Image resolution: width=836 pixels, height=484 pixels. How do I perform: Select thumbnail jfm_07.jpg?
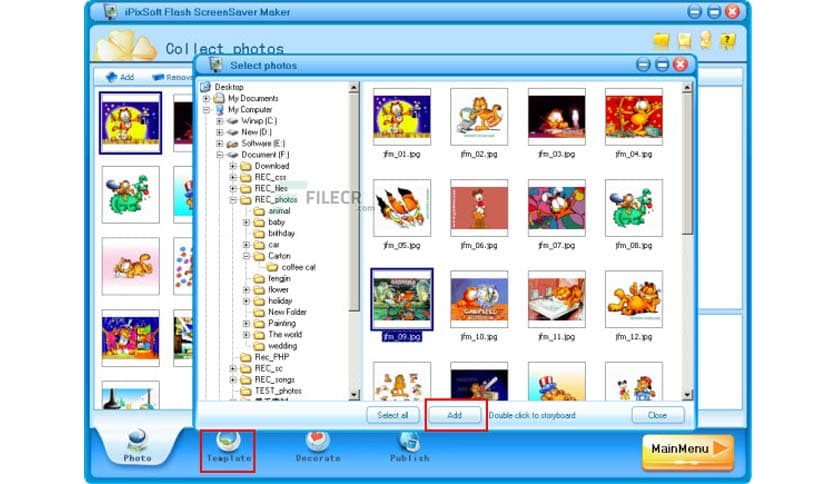click(x=557, y=208)
